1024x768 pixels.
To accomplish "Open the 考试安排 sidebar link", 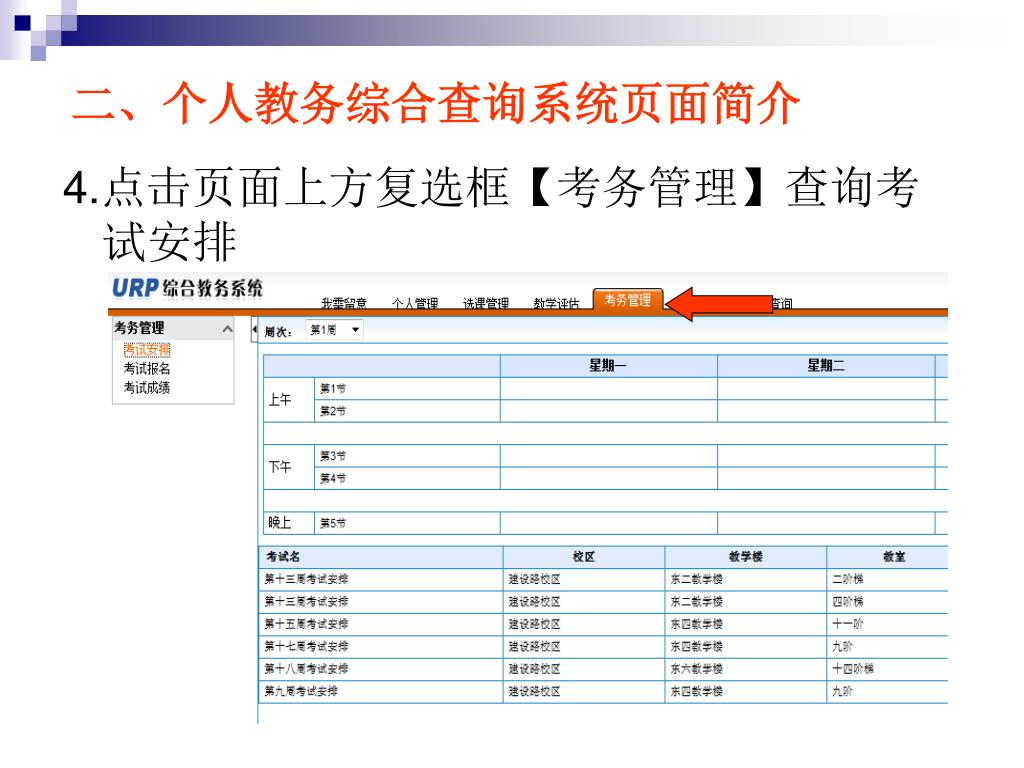I will pos(147,349).
